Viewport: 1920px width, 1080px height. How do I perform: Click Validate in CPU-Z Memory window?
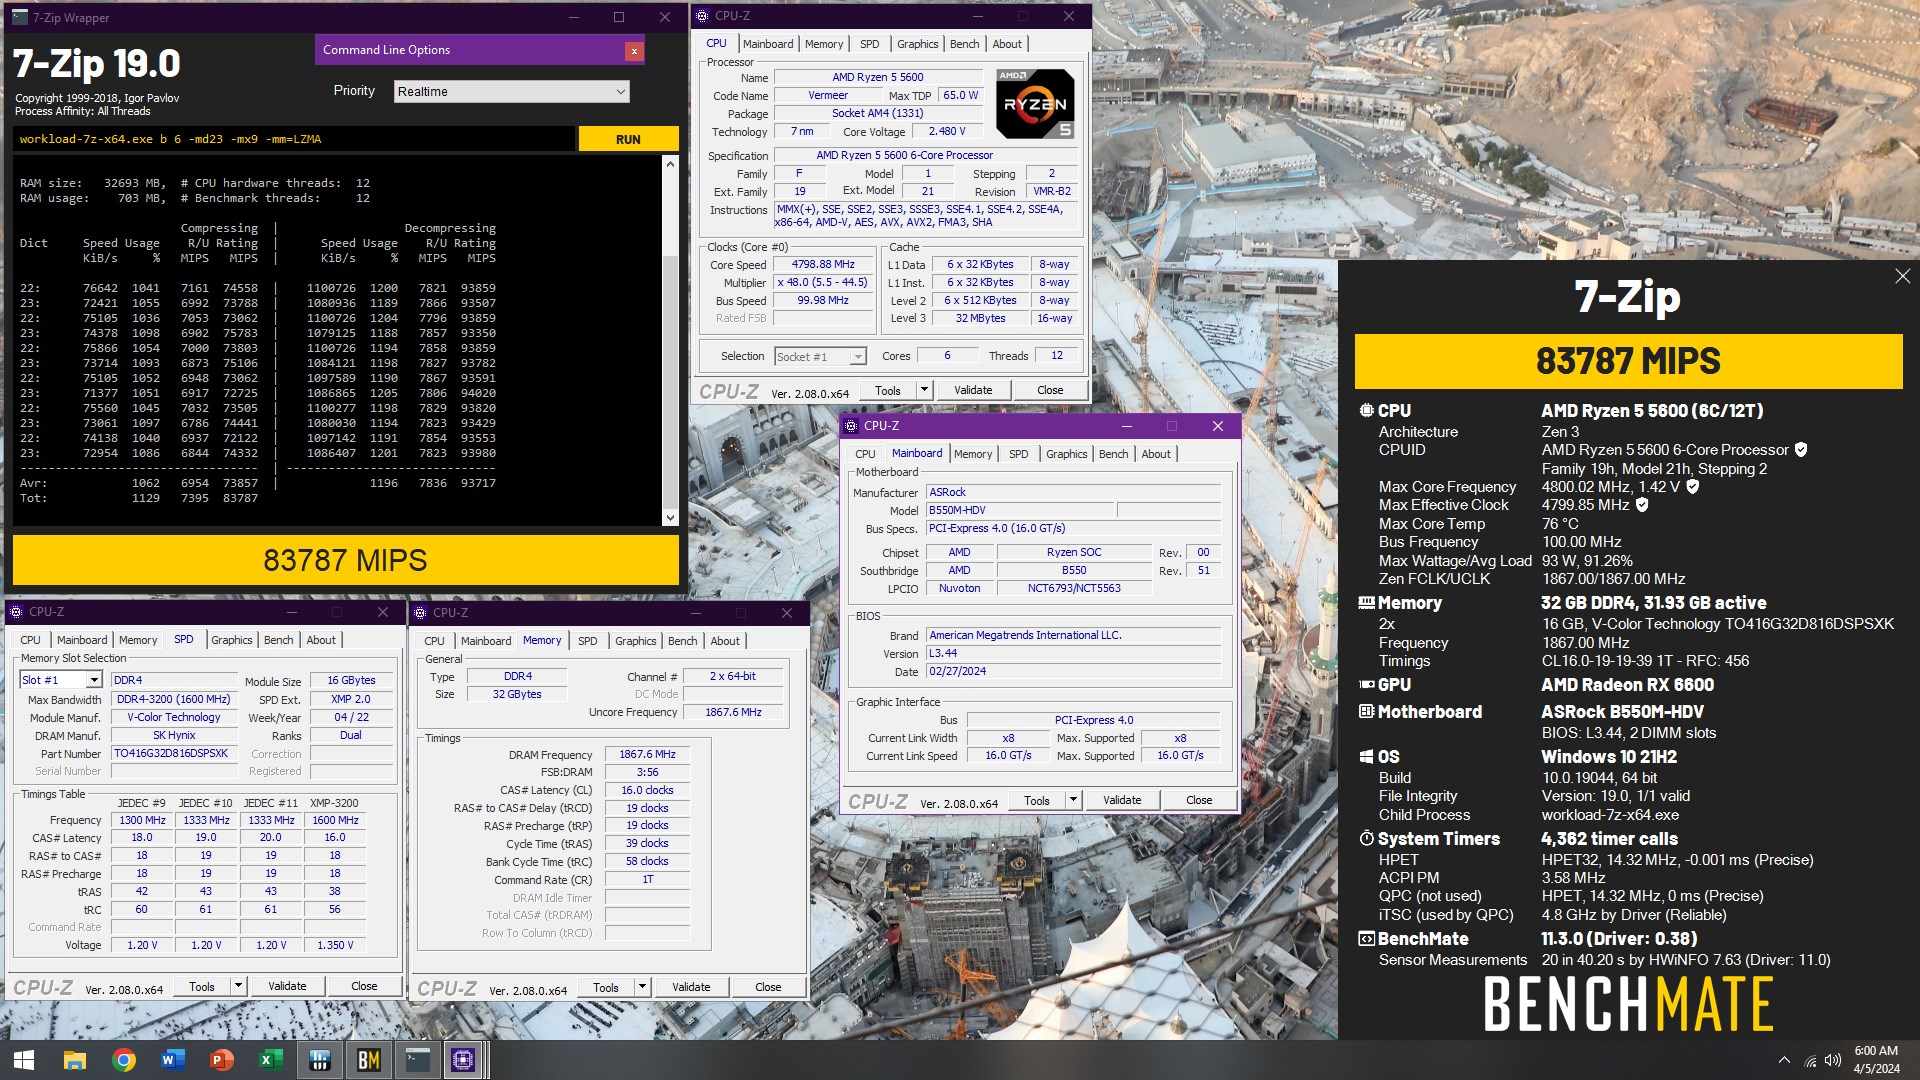691,987
